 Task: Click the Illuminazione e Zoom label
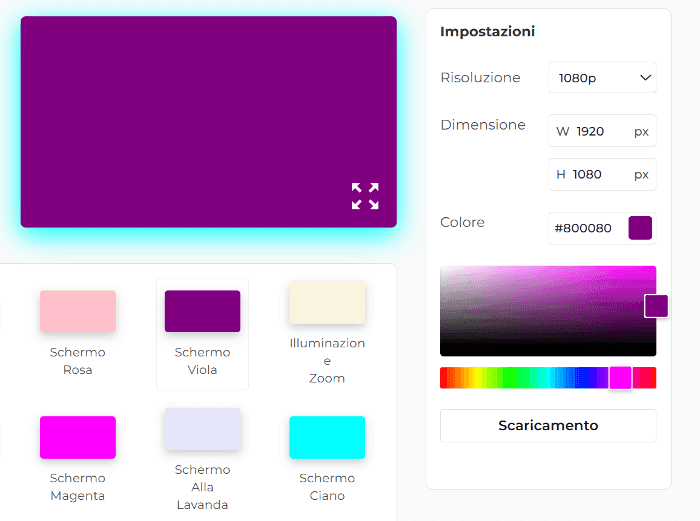(x=327, y=361)
